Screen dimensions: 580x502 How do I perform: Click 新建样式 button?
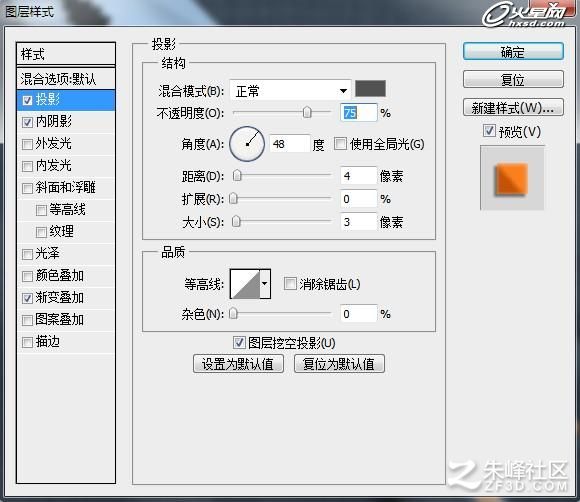[x=513, y=108]
